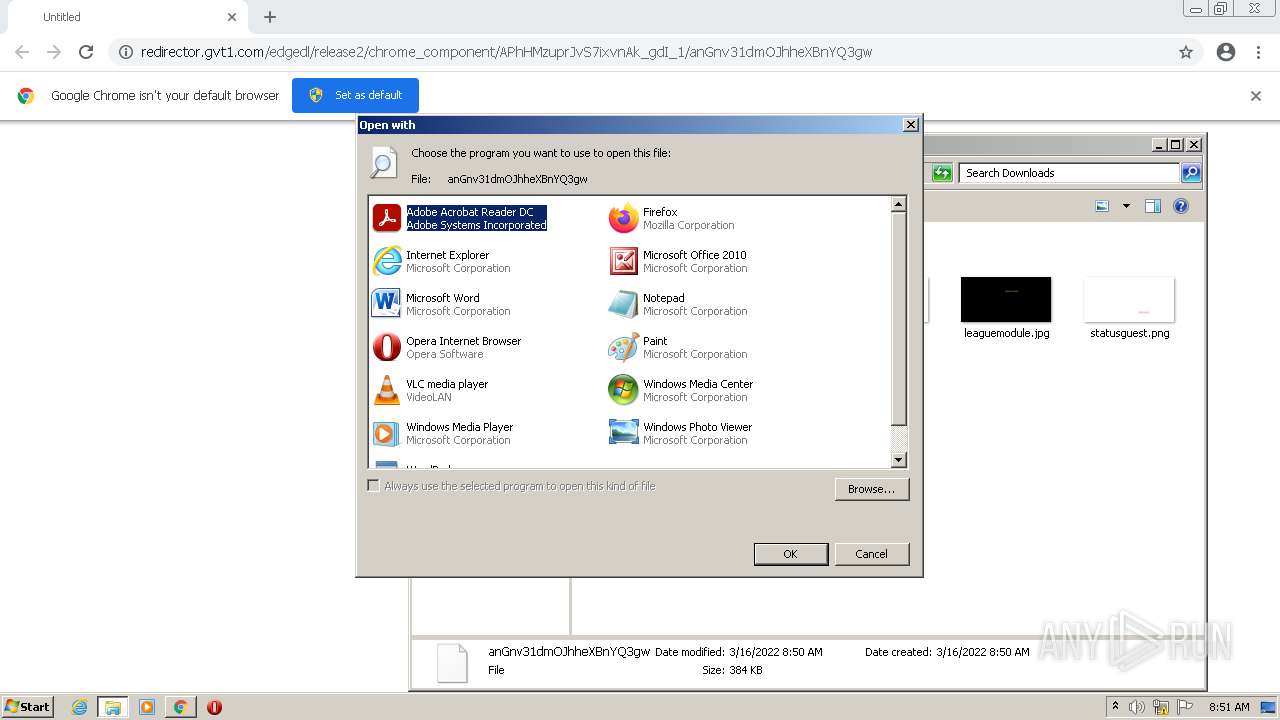Change Explorer view icon
The image size is (1280, 720).
click(x=1102, y=206)
